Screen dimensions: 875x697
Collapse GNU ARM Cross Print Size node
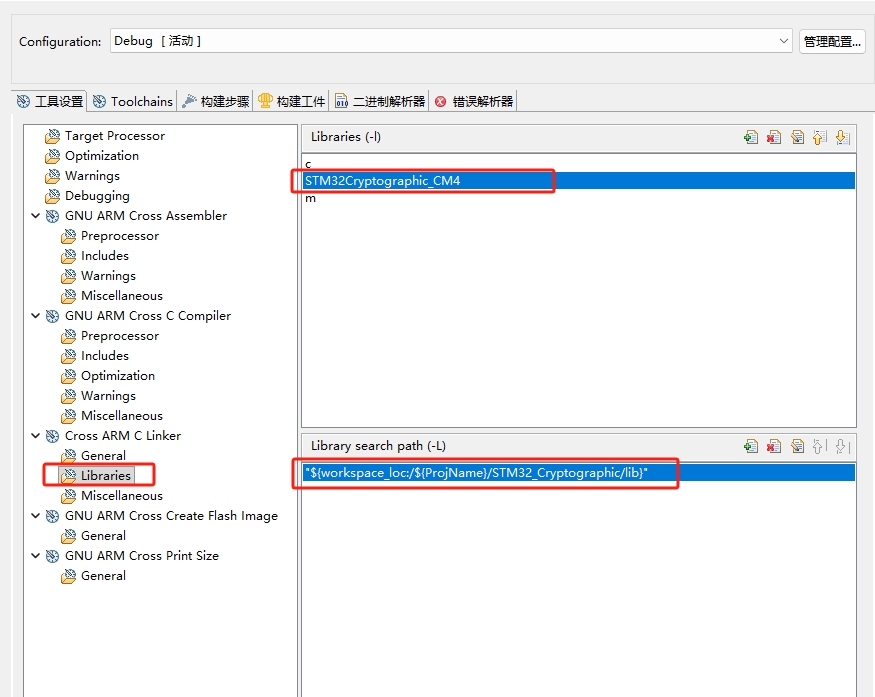click(x=36, y=556)
